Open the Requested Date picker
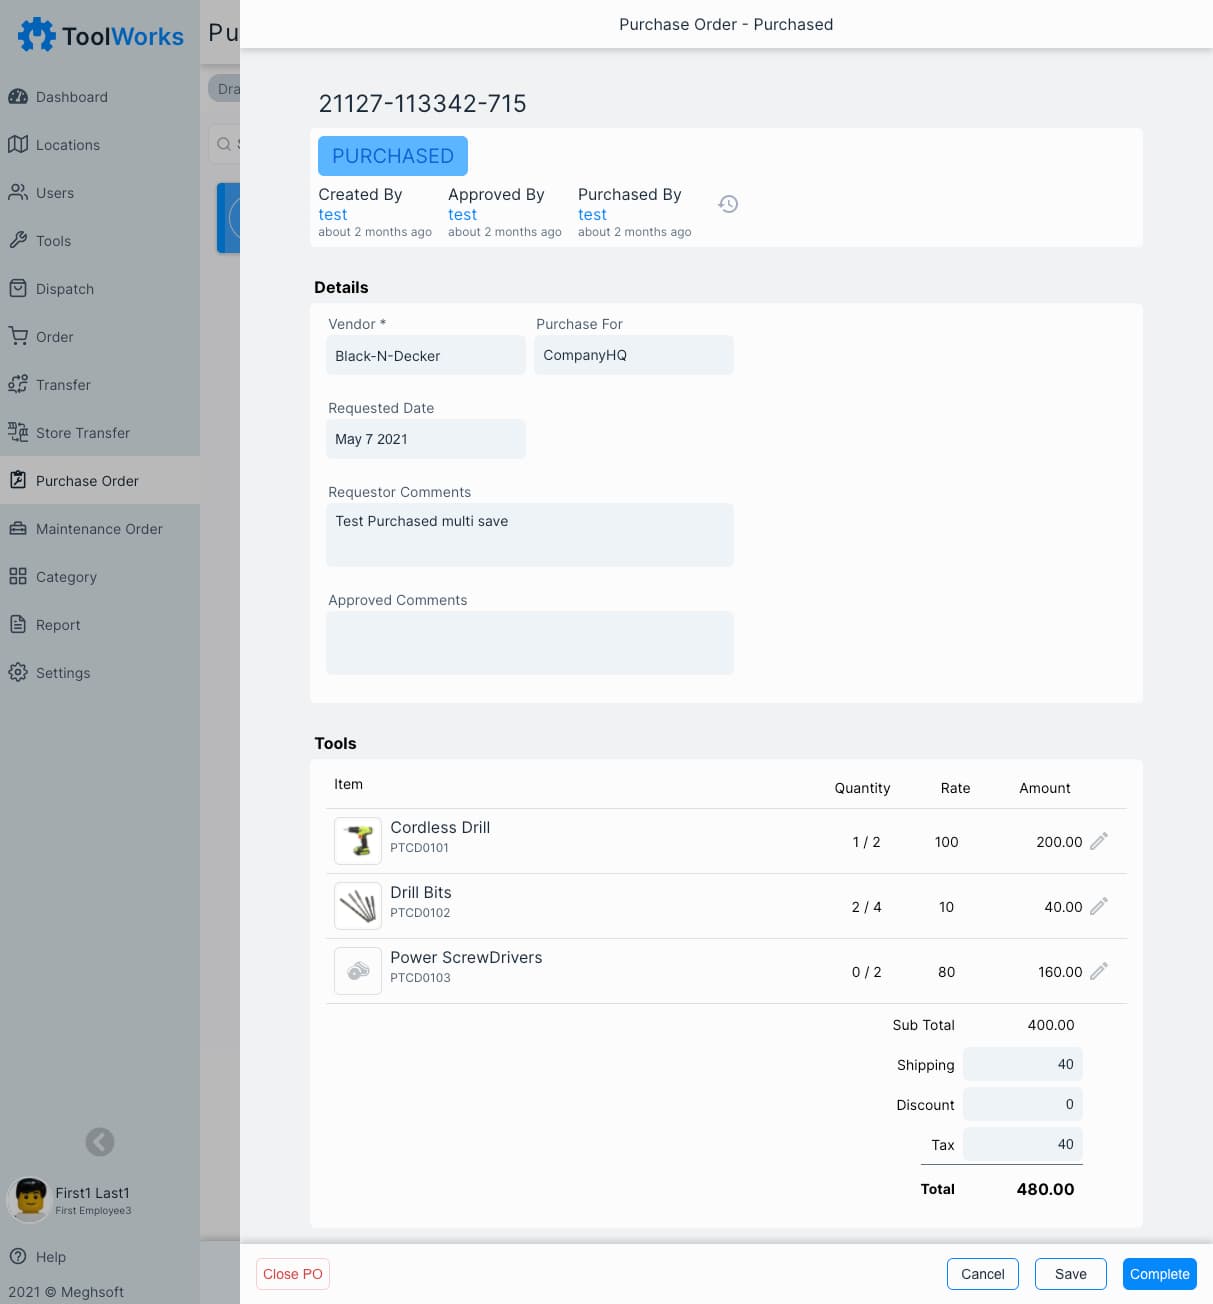 click(x=426, y=439)
